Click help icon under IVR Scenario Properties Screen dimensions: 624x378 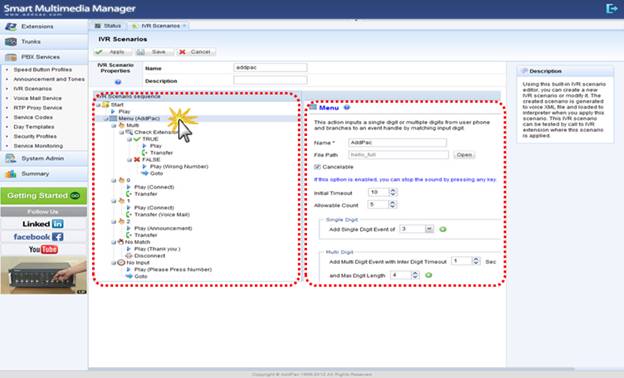(118, 82)
